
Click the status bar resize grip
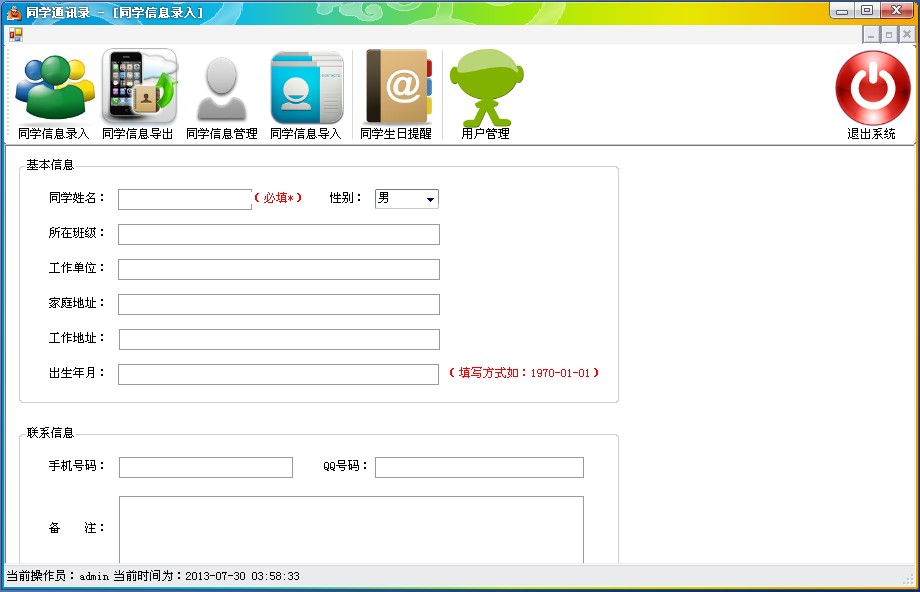[x=908, y=579]
